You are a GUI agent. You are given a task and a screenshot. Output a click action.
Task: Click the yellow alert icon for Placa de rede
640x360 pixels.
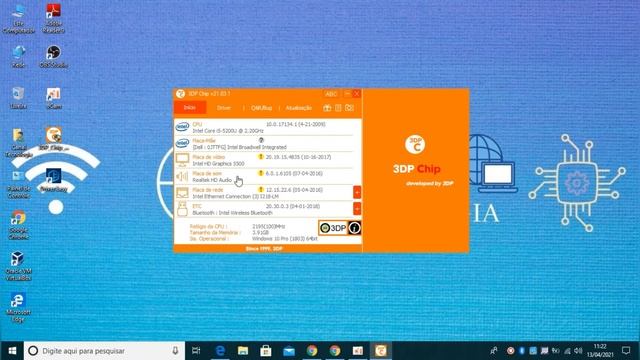coord(261,190)
